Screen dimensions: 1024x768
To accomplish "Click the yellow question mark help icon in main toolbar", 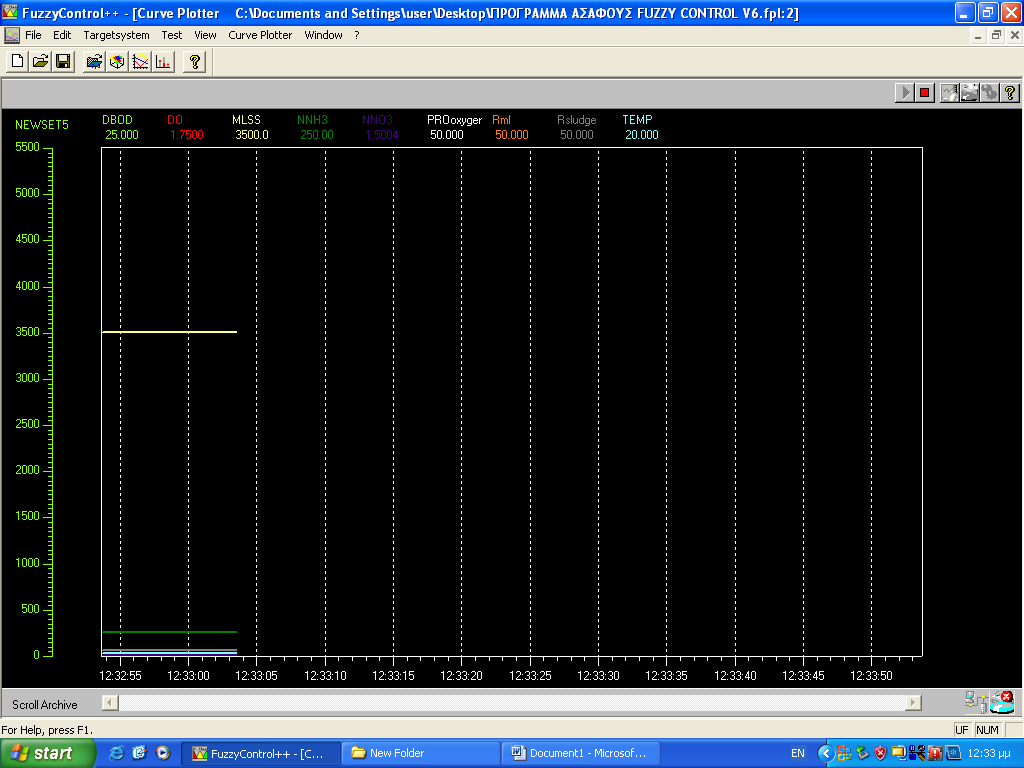I will tap(195, 61).
